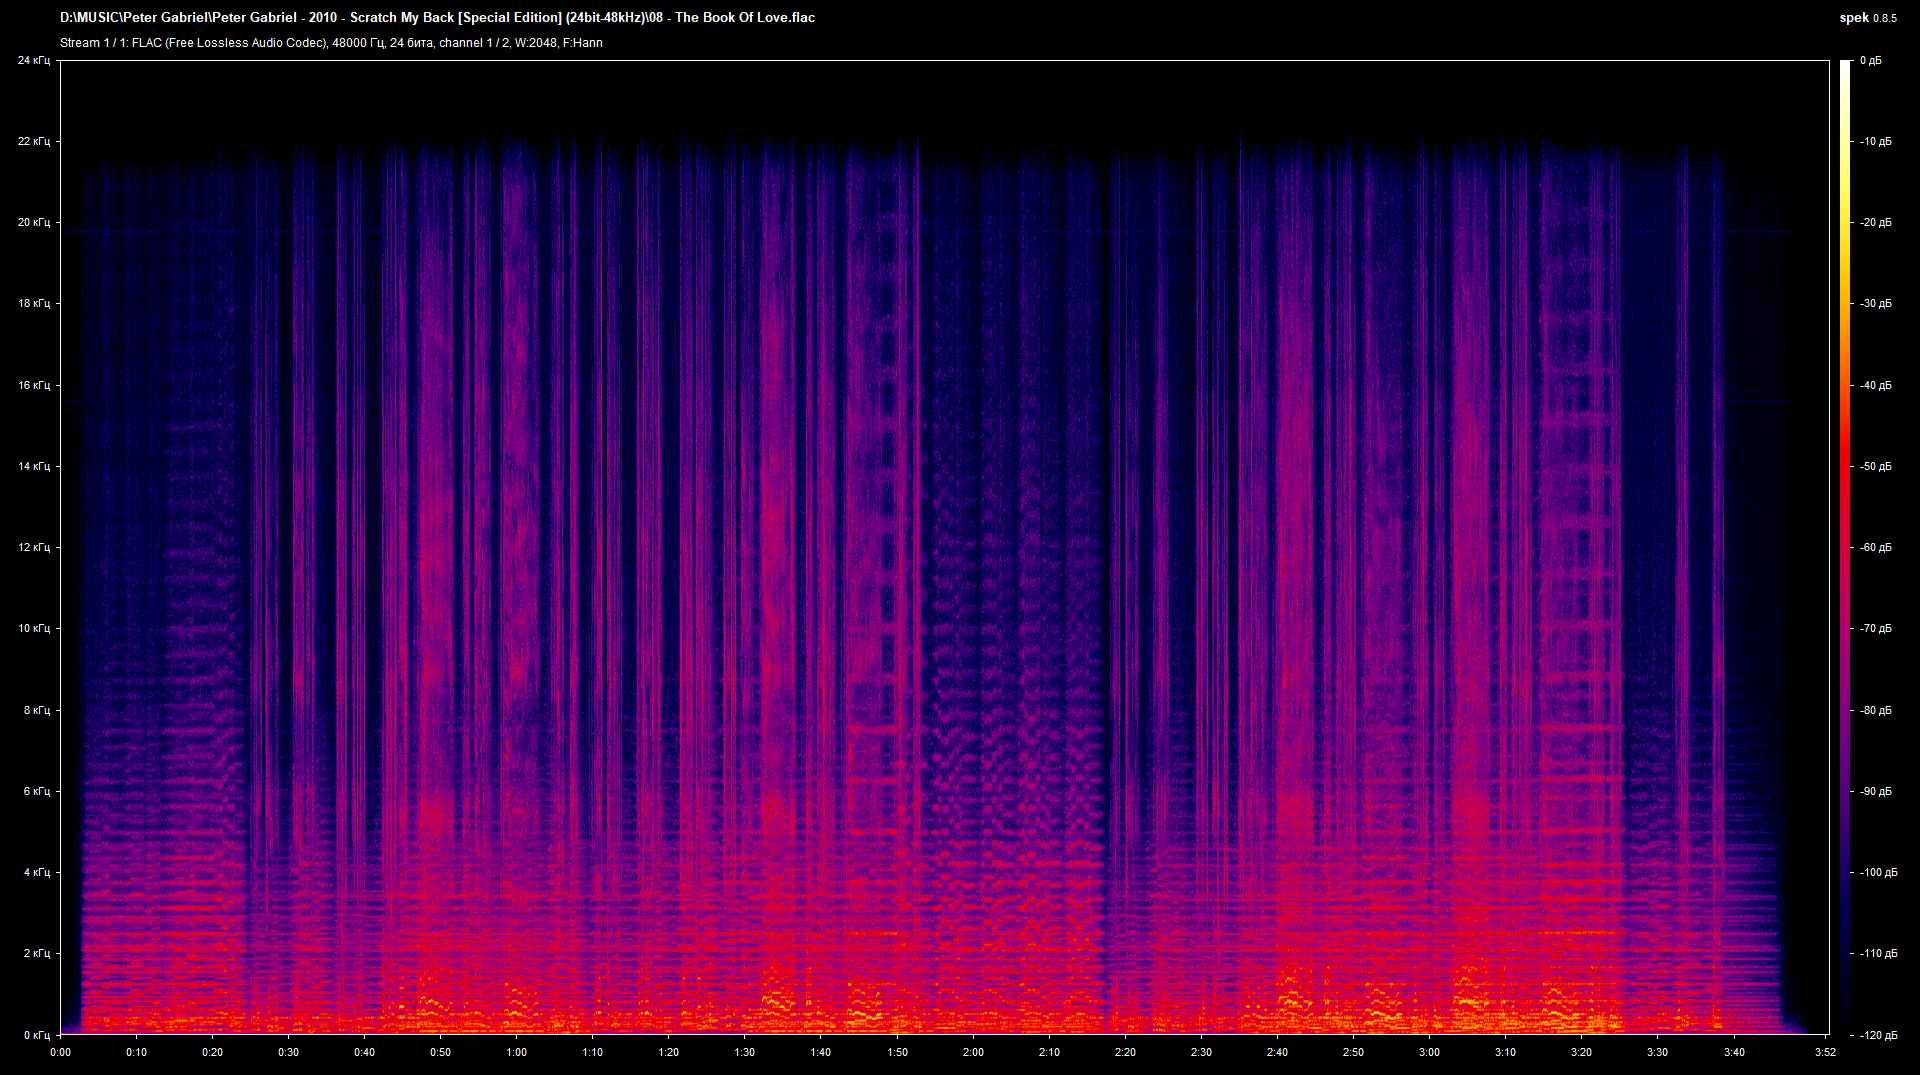1920x1075 pixels.
Task: Click the 12 кГц frequency axis label
Action: (33, 548)
